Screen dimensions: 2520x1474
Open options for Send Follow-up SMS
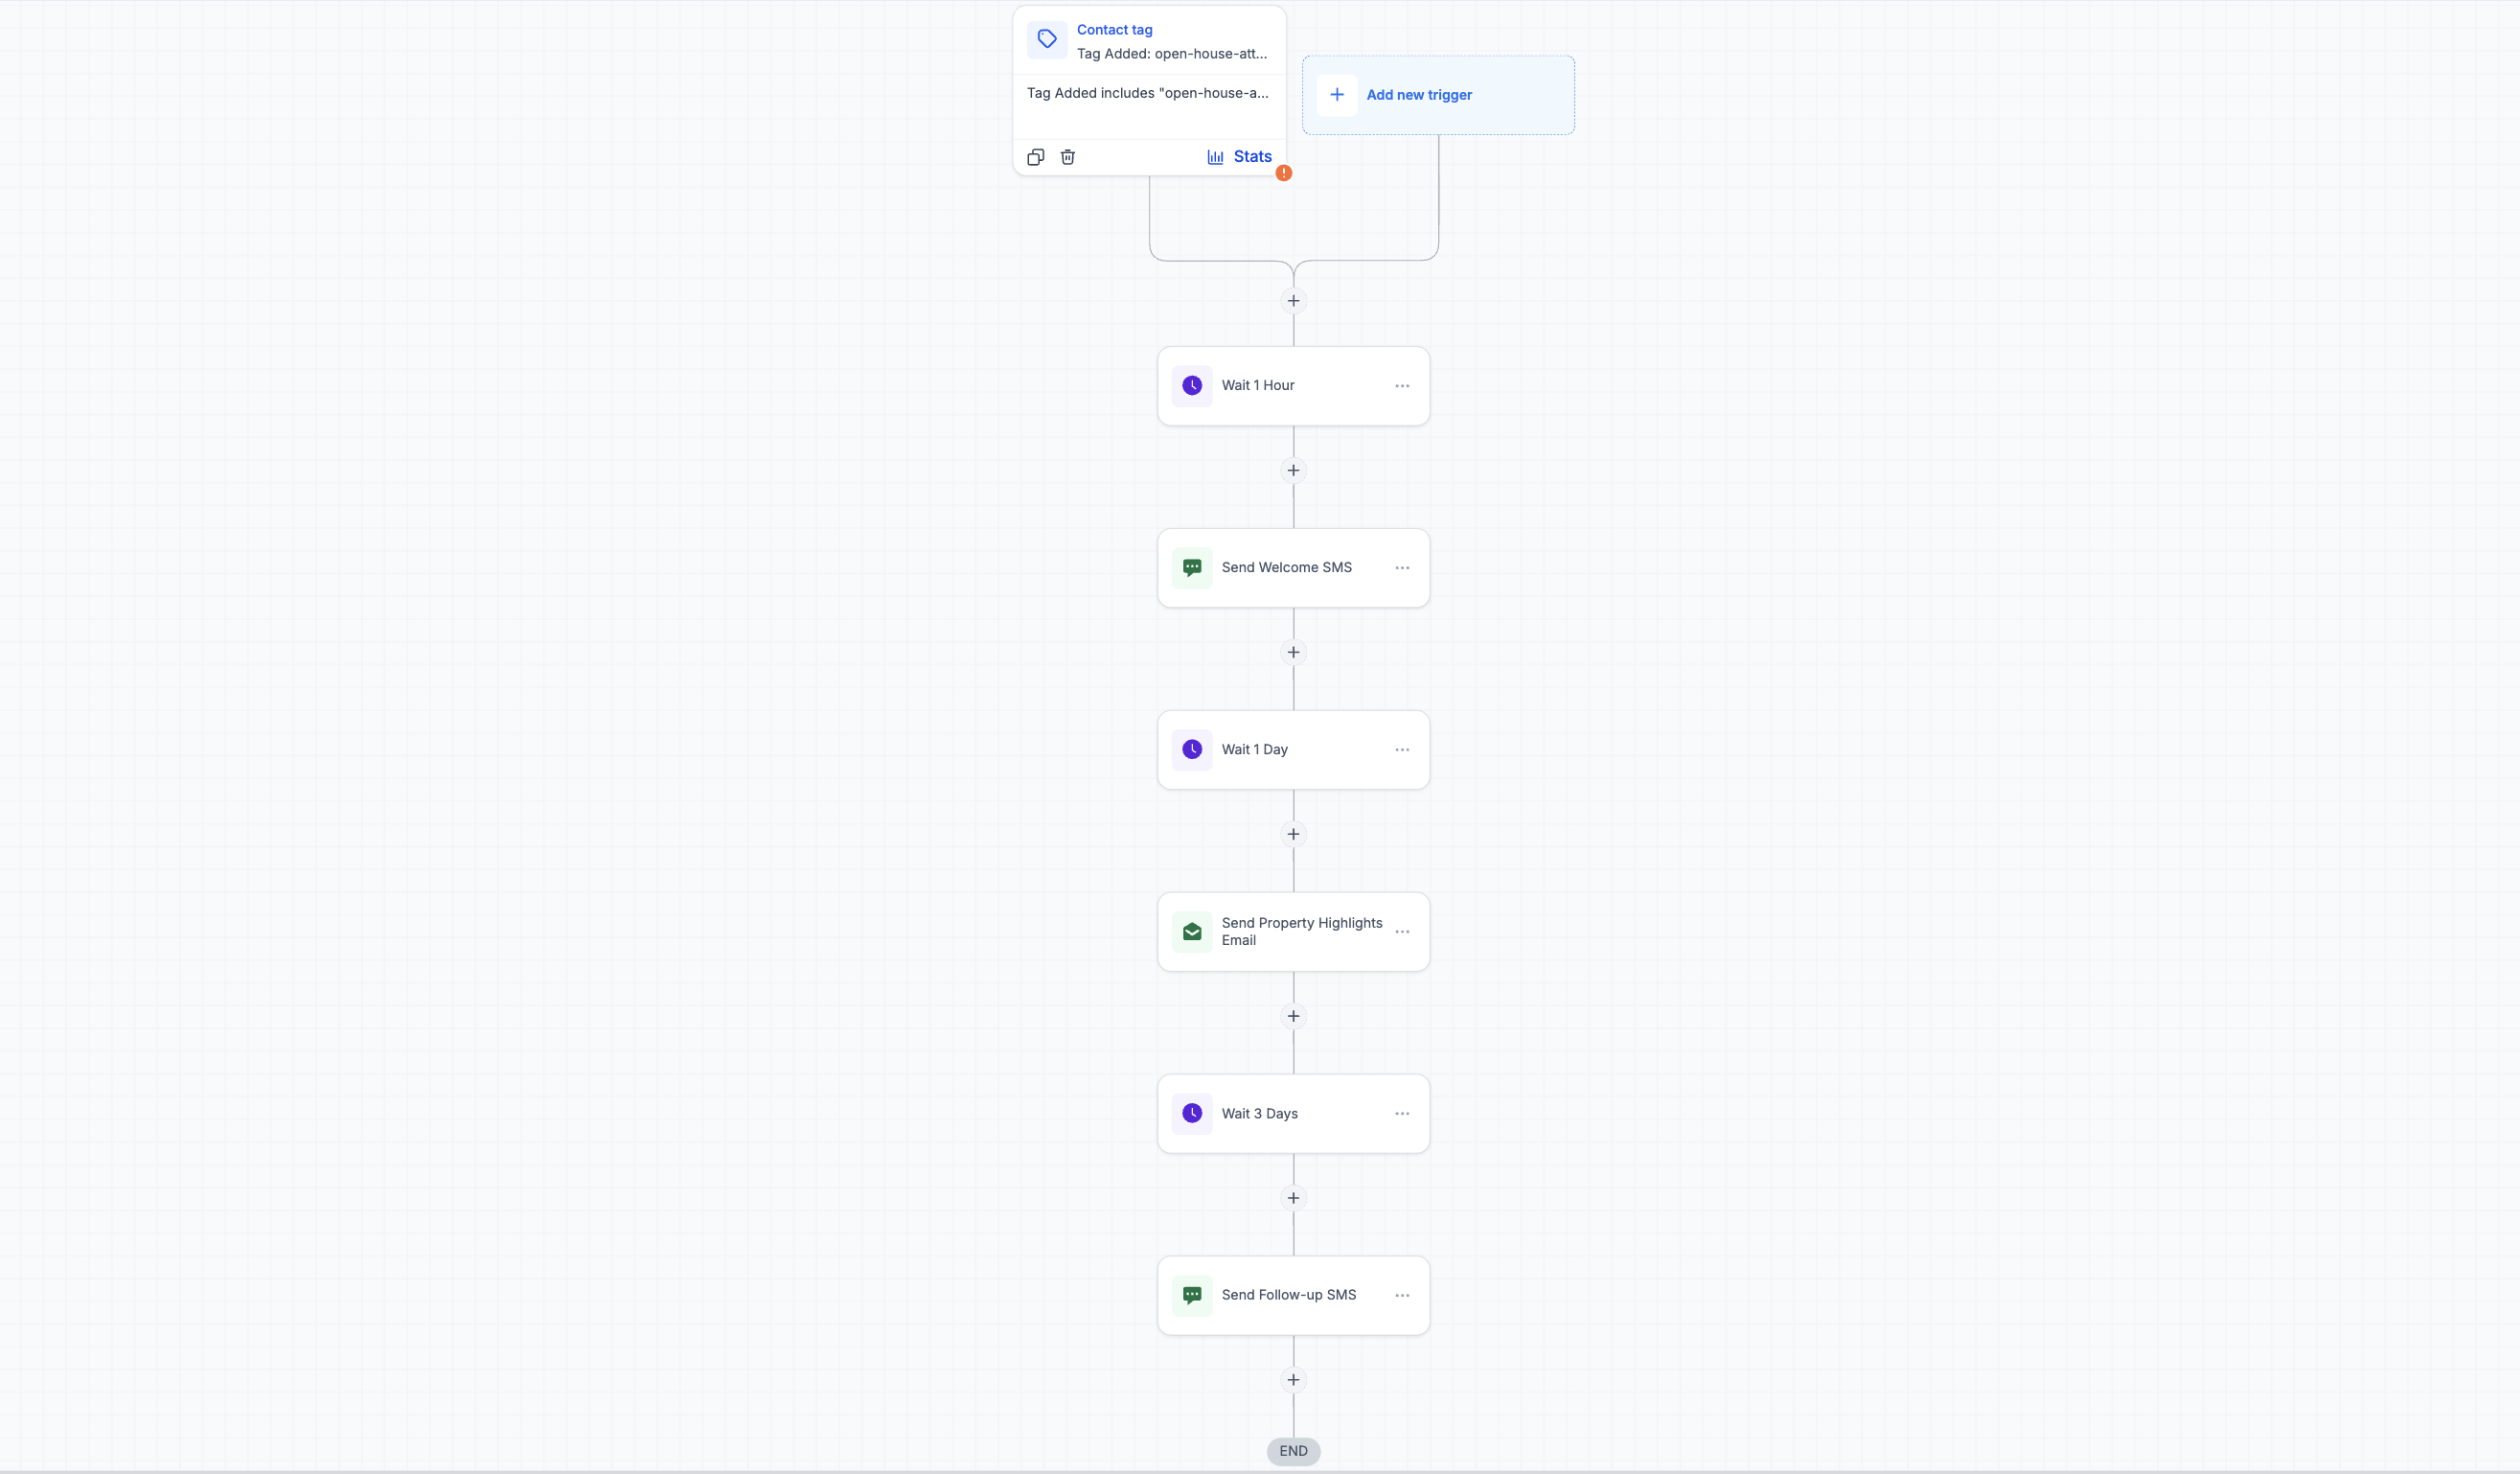[1402, 1296]
